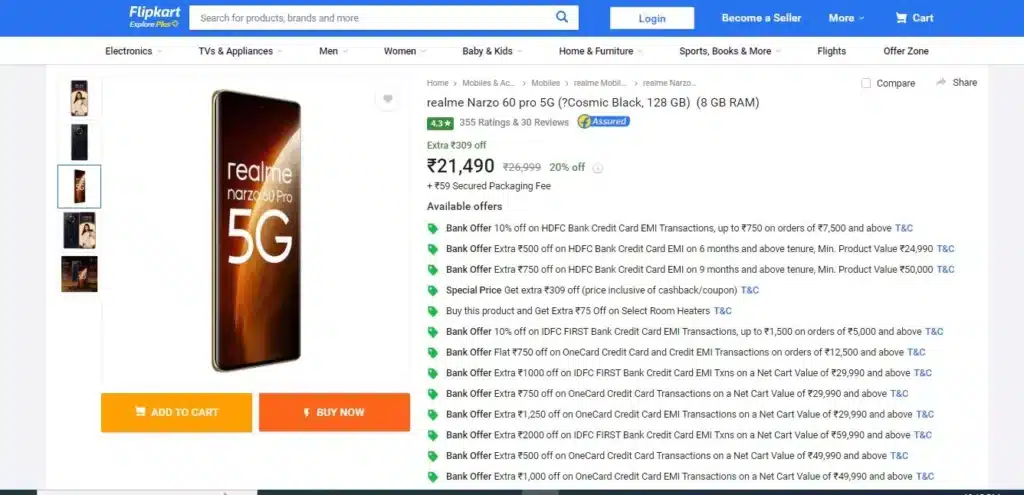Click the search products input field

[372, 18]
